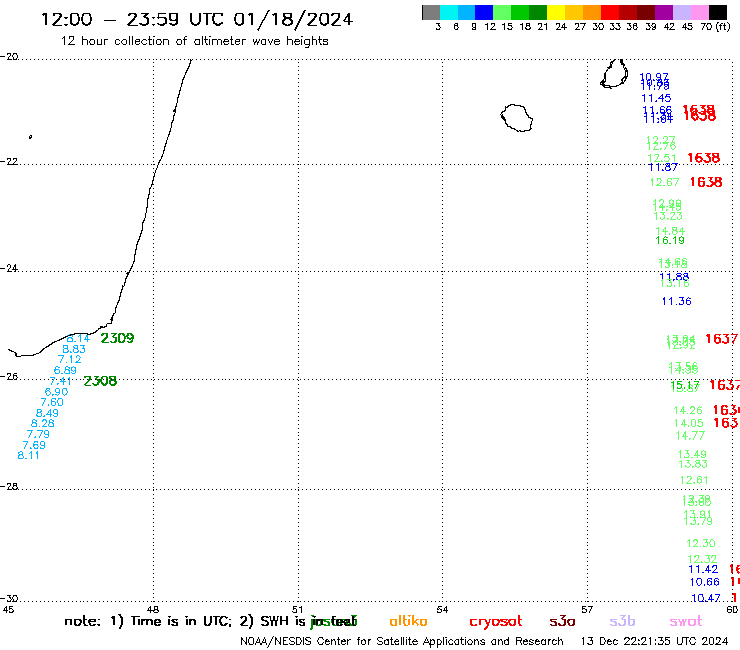Click the latitude axis label '-28'
Screen dimensions: 740x650
(x=9, y=486)
